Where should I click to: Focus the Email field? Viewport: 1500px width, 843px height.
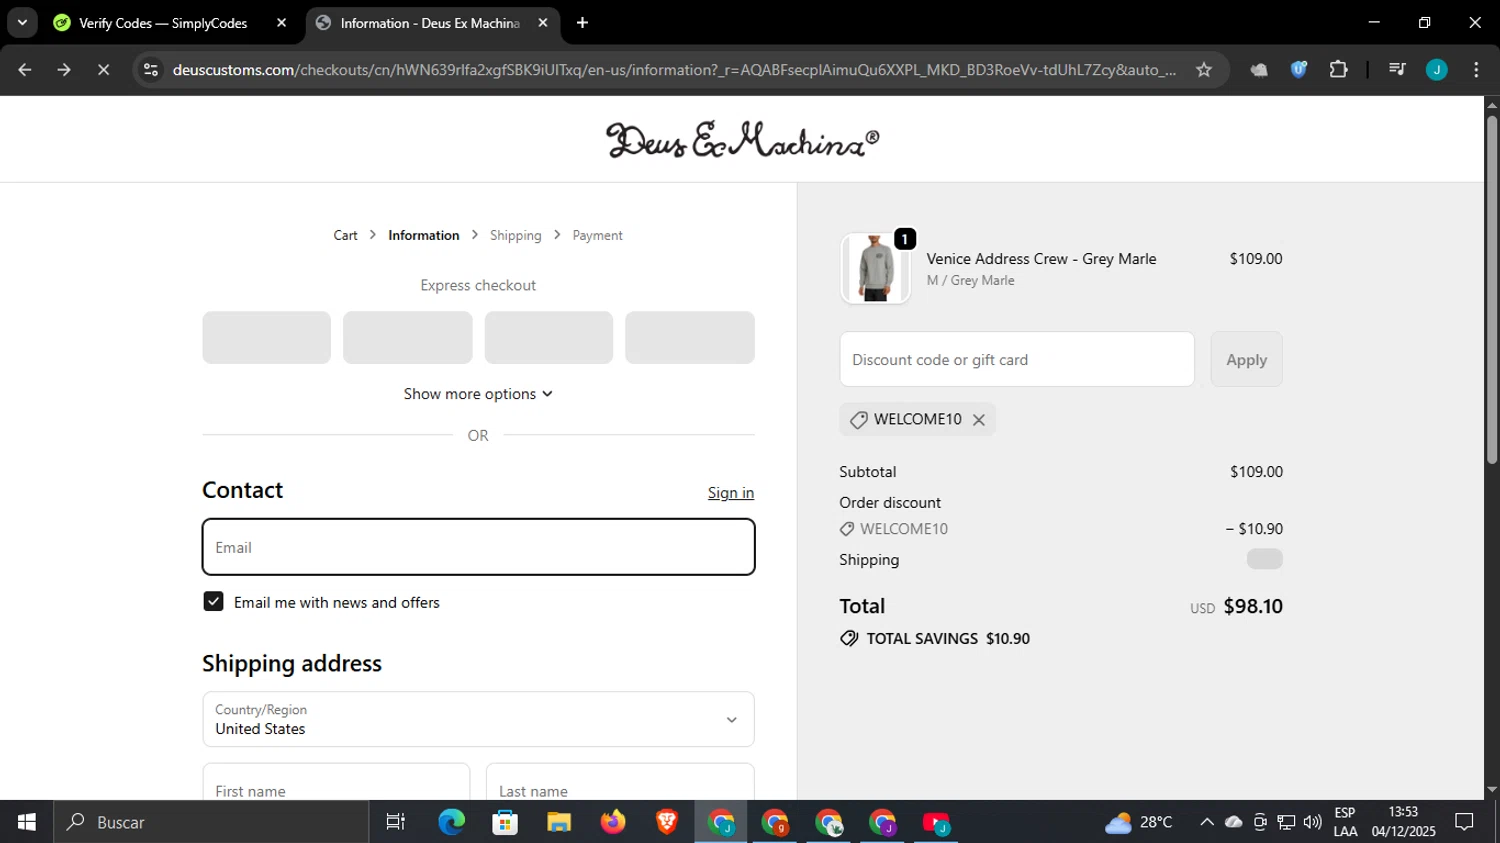(478, 547)
